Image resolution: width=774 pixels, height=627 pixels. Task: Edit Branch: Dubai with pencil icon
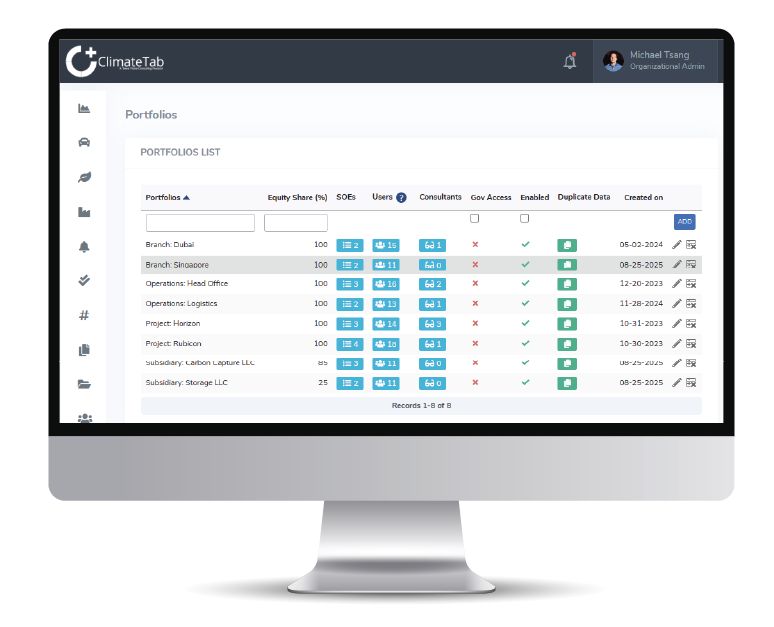(x=677, y=245)
